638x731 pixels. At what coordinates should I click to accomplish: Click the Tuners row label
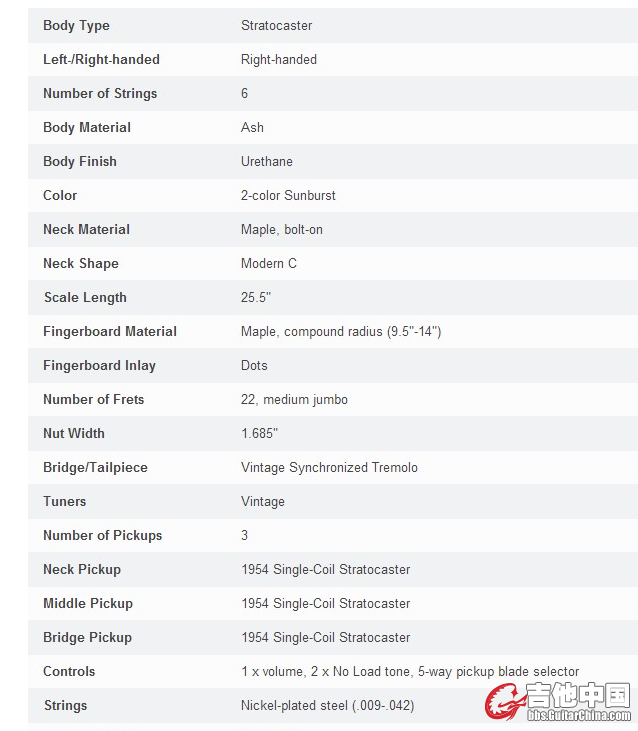[x=64, y=501]
